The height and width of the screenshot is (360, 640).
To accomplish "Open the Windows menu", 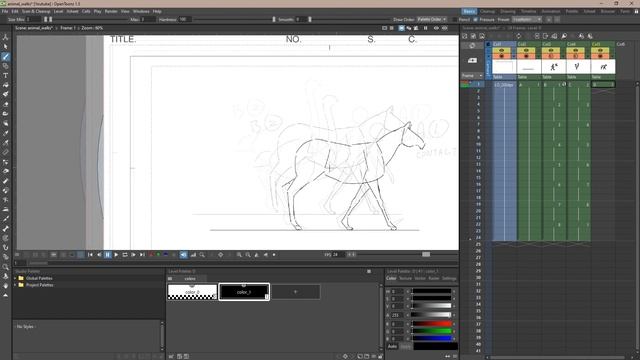I will tap(141, 11).
